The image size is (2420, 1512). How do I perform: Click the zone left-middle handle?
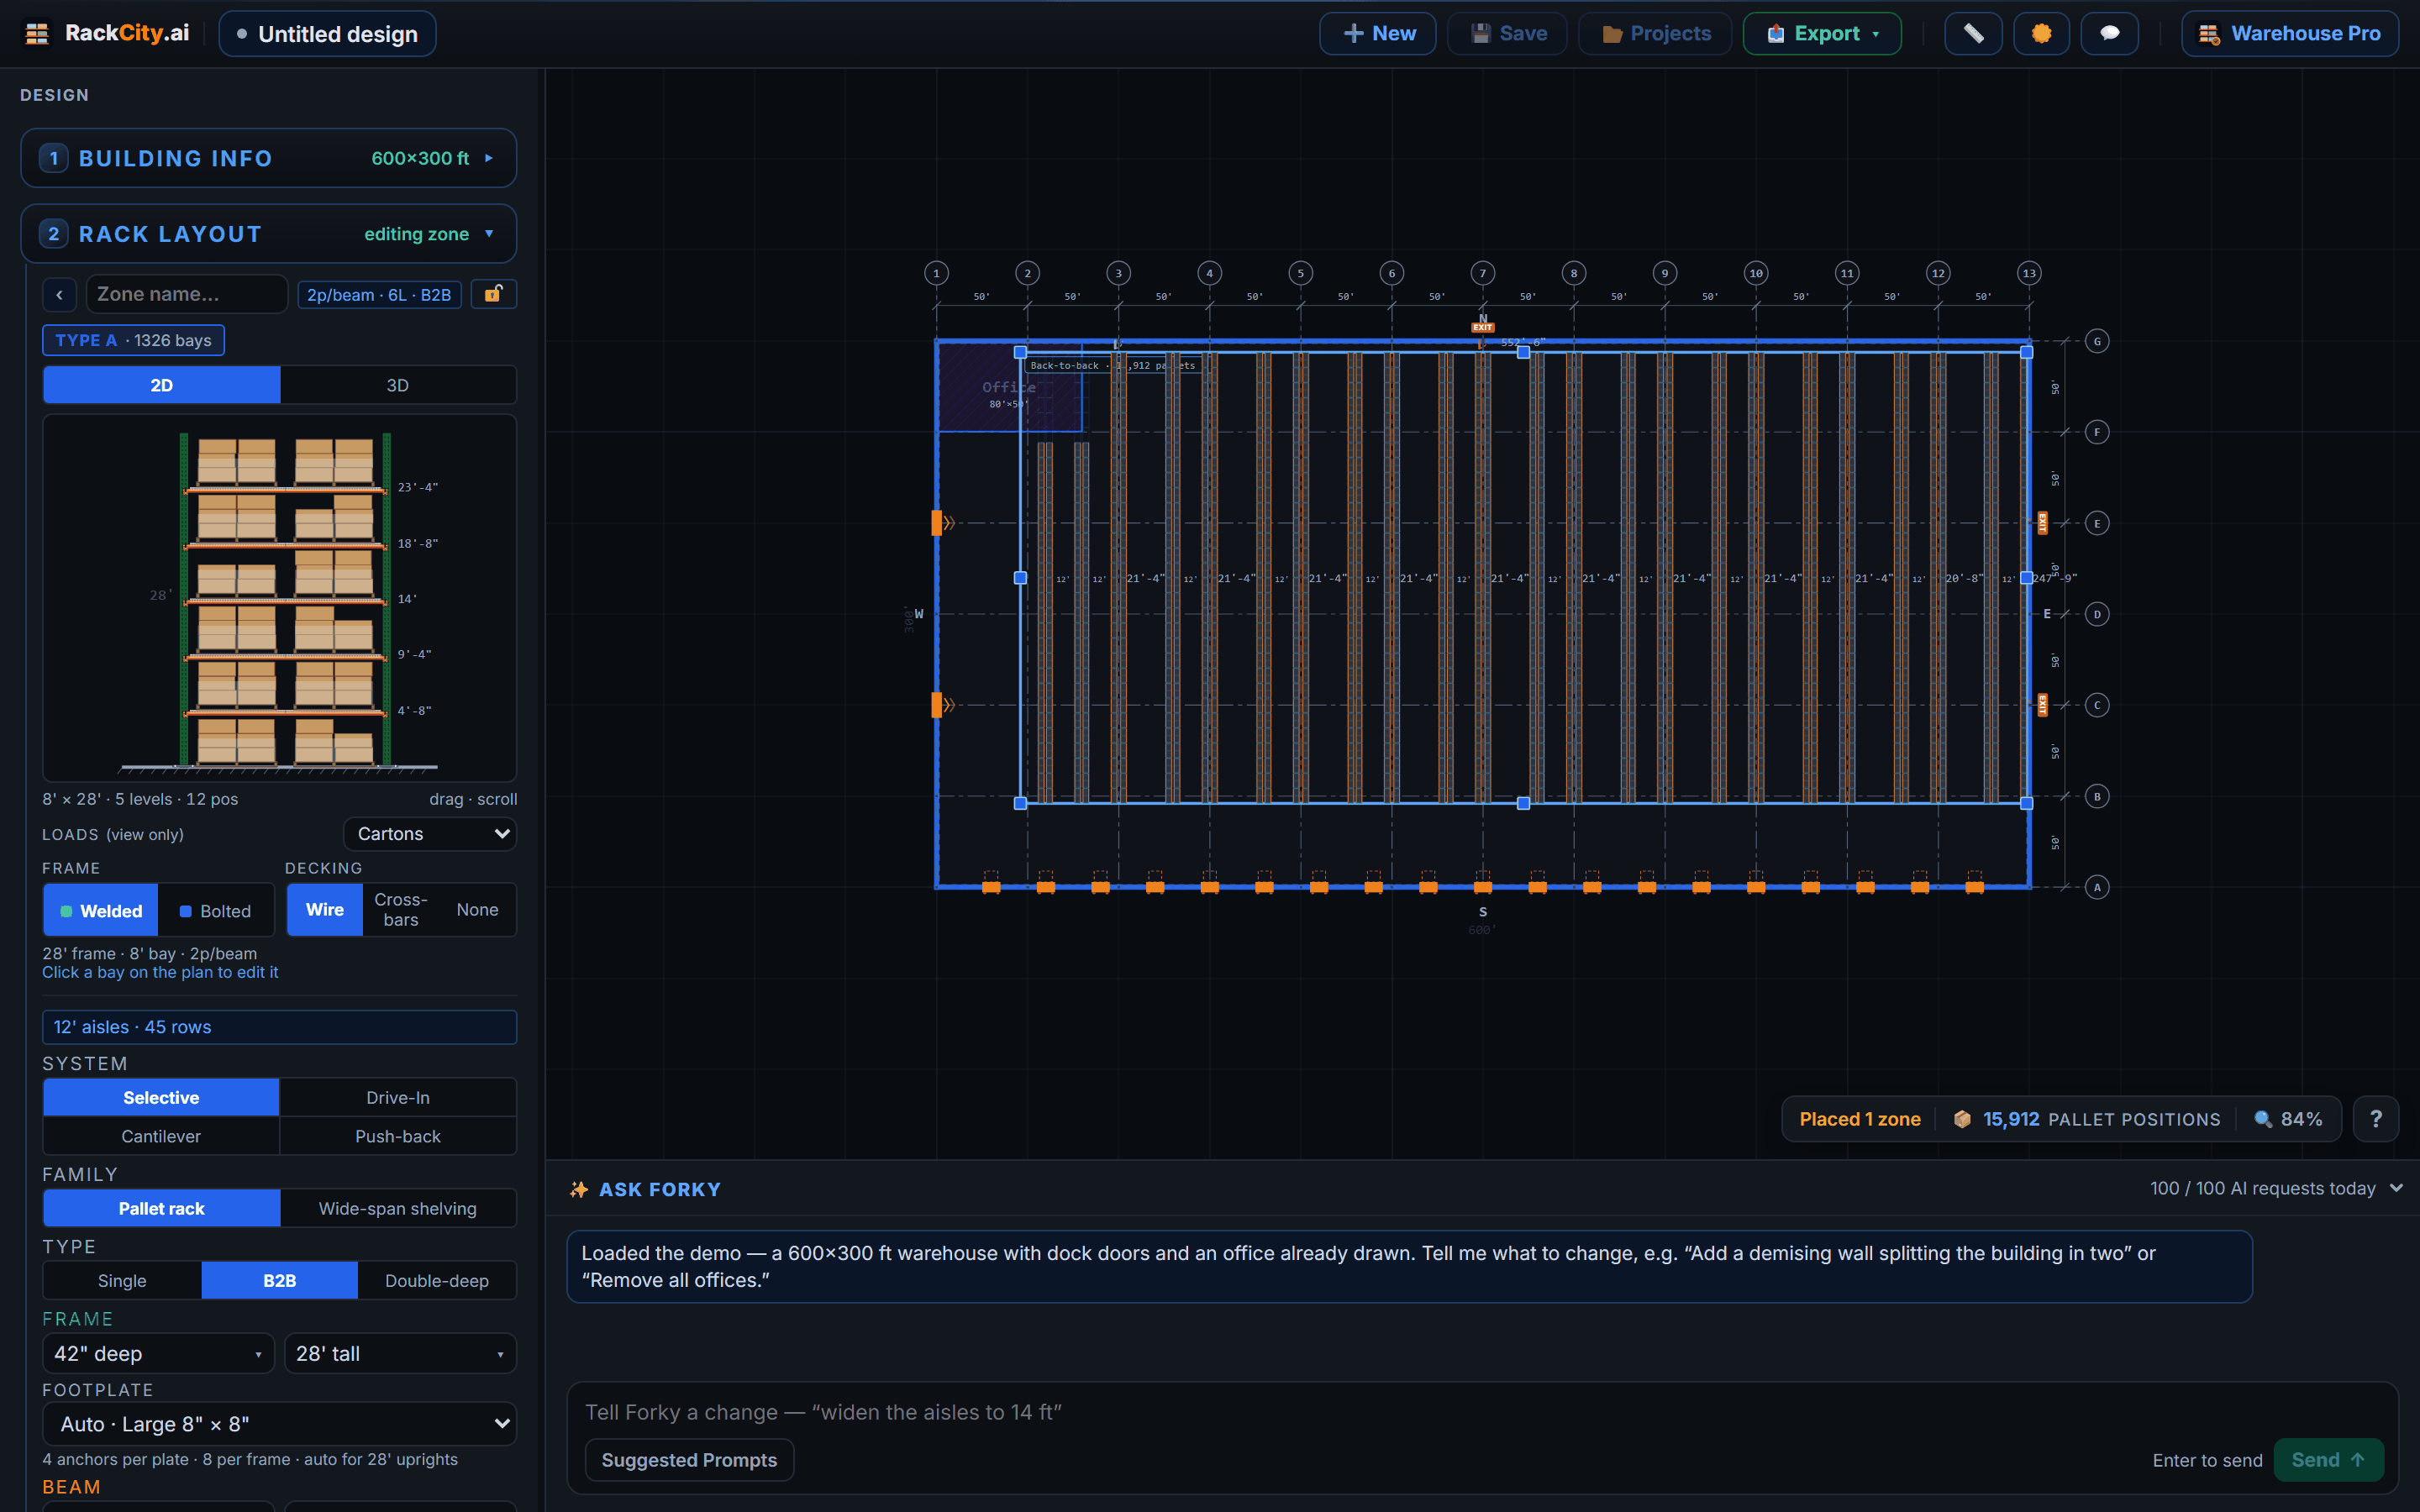tap(1020, 578)
